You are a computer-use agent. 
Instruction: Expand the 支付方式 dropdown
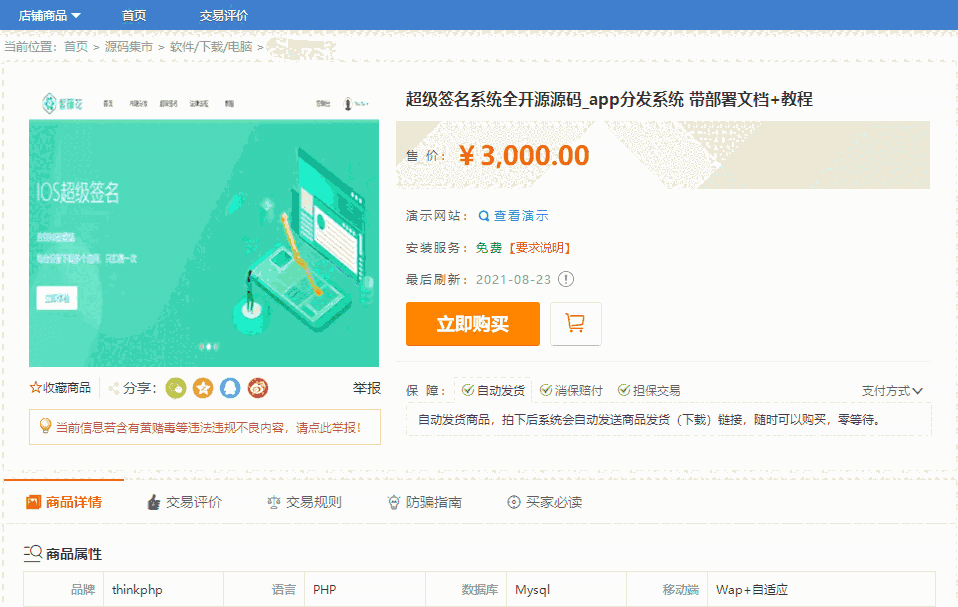[892, 391]
